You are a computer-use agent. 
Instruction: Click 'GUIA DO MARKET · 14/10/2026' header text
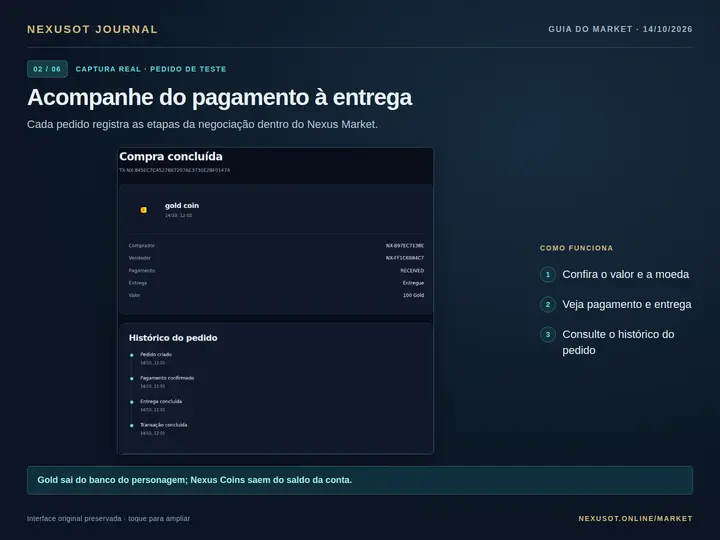click(x=620, y=29)
